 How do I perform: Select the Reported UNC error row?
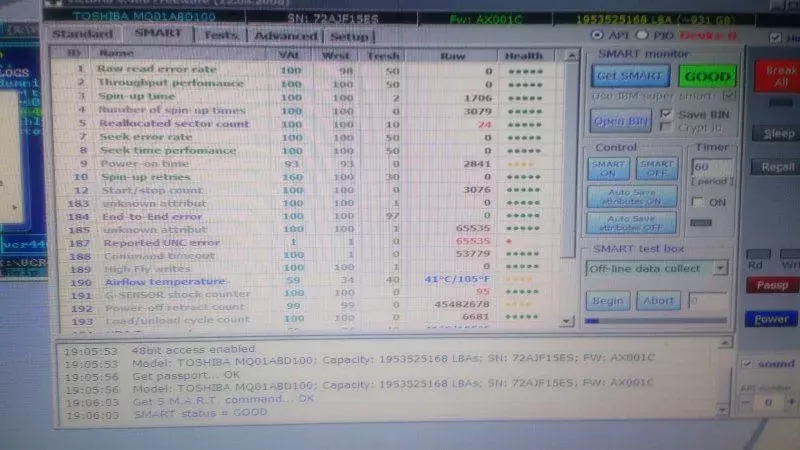pos(306,242)
